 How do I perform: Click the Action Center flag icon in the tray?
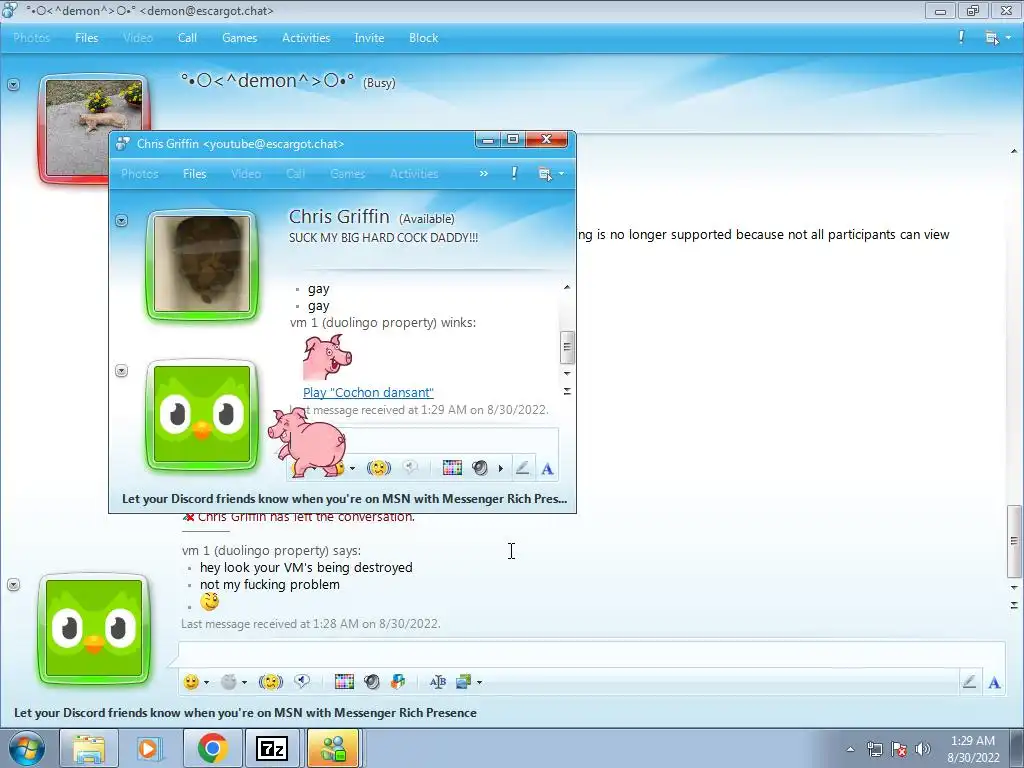pos(899,749)
